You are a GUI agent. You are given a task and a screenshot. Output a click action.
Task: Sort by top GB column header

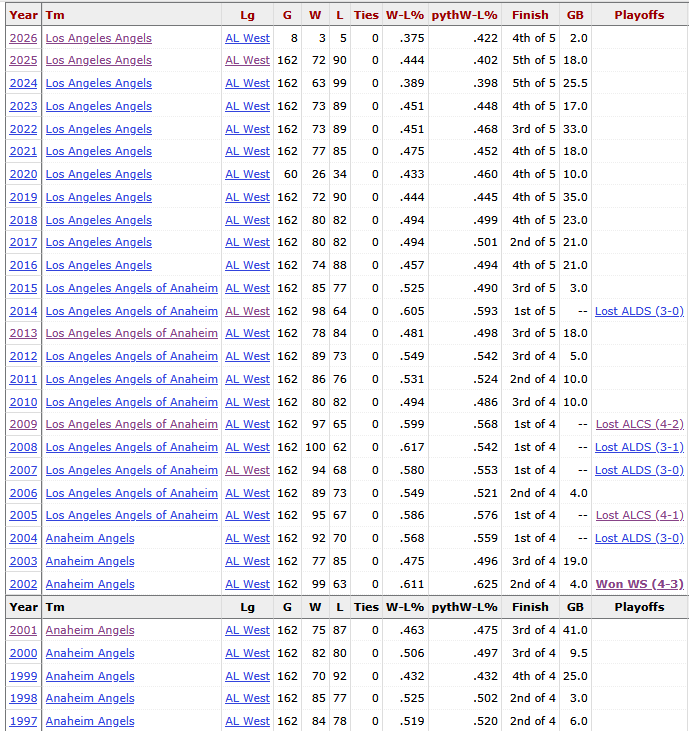coord(575,15)
